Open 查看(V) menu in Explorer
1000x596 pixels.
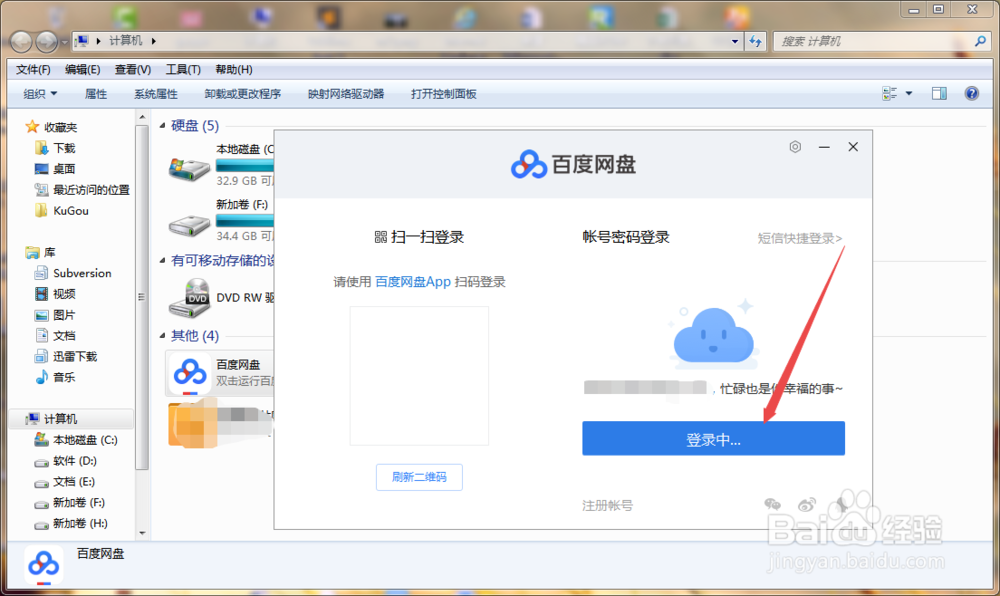click(x=133, y=69)
